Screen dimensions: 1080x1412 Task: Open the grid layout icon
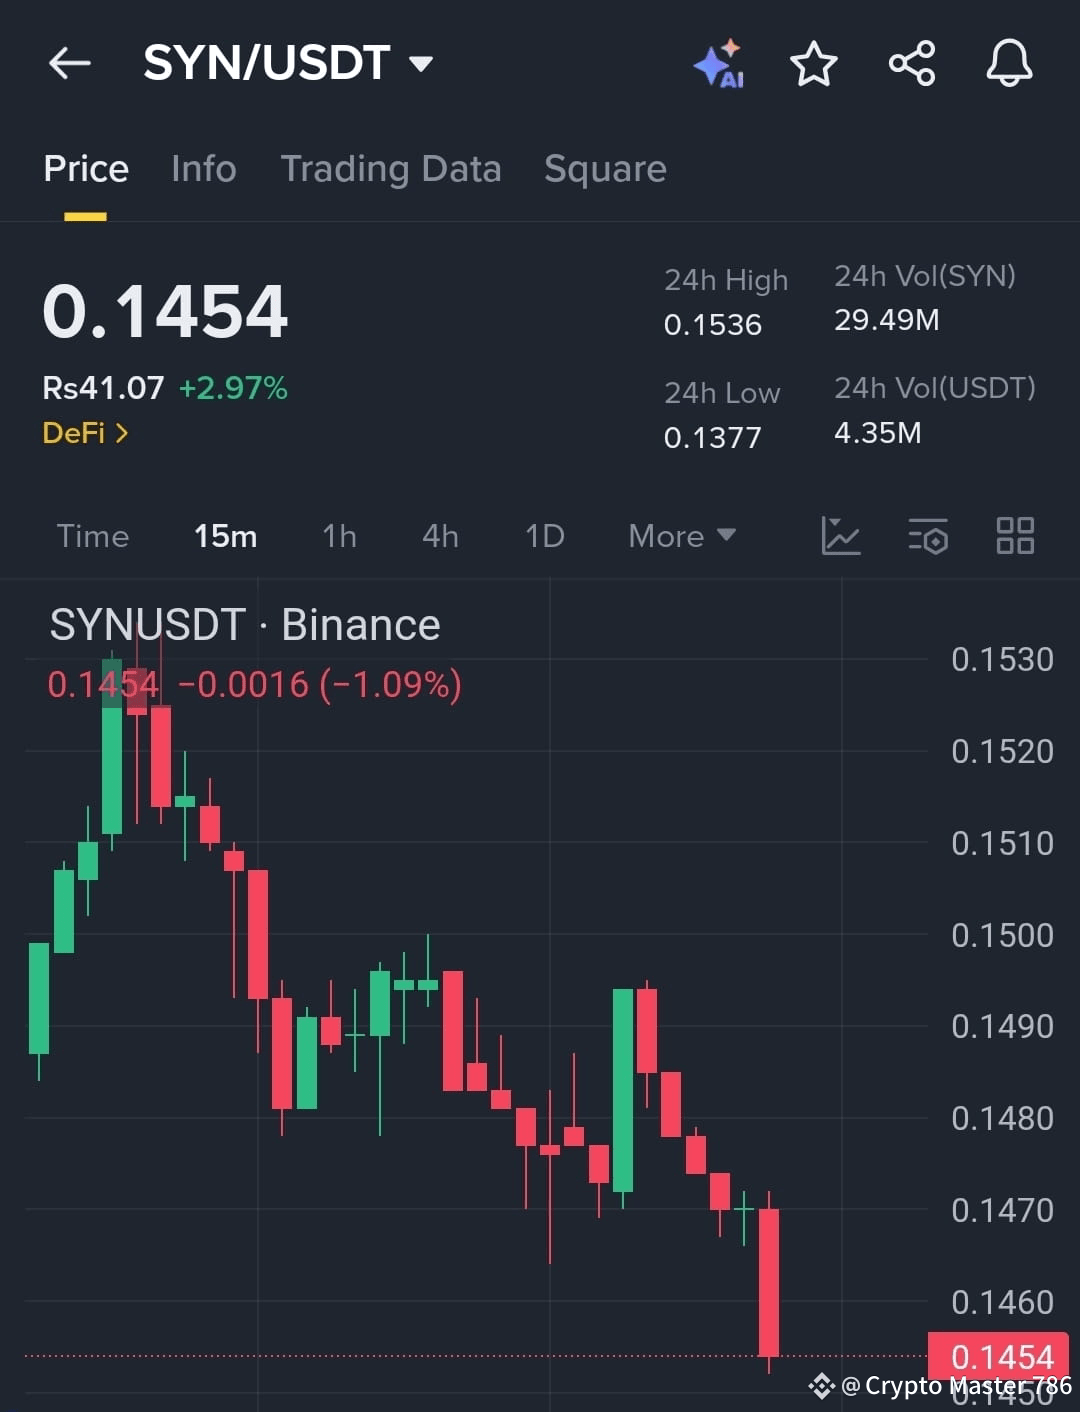click(1015, 536)
